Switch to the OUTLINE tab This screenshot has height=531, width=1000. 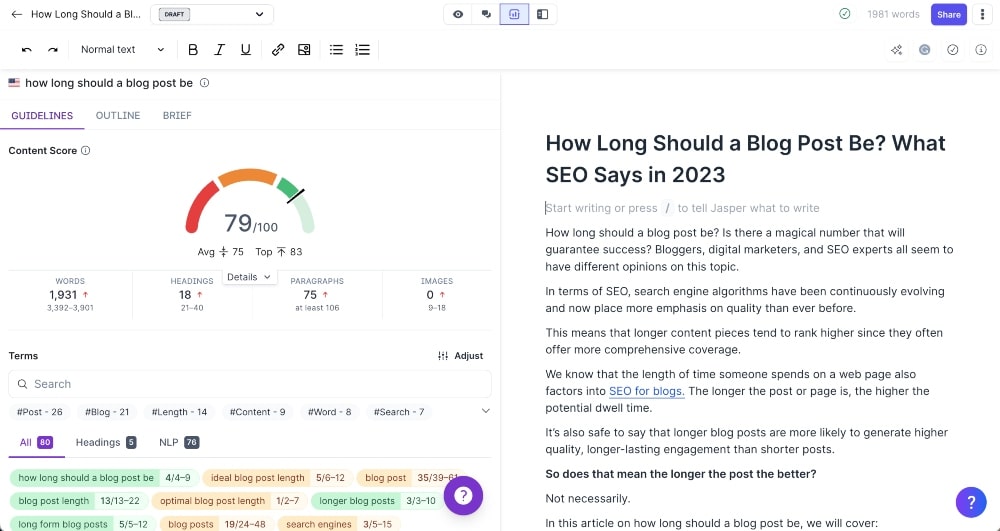pos(118,115)
